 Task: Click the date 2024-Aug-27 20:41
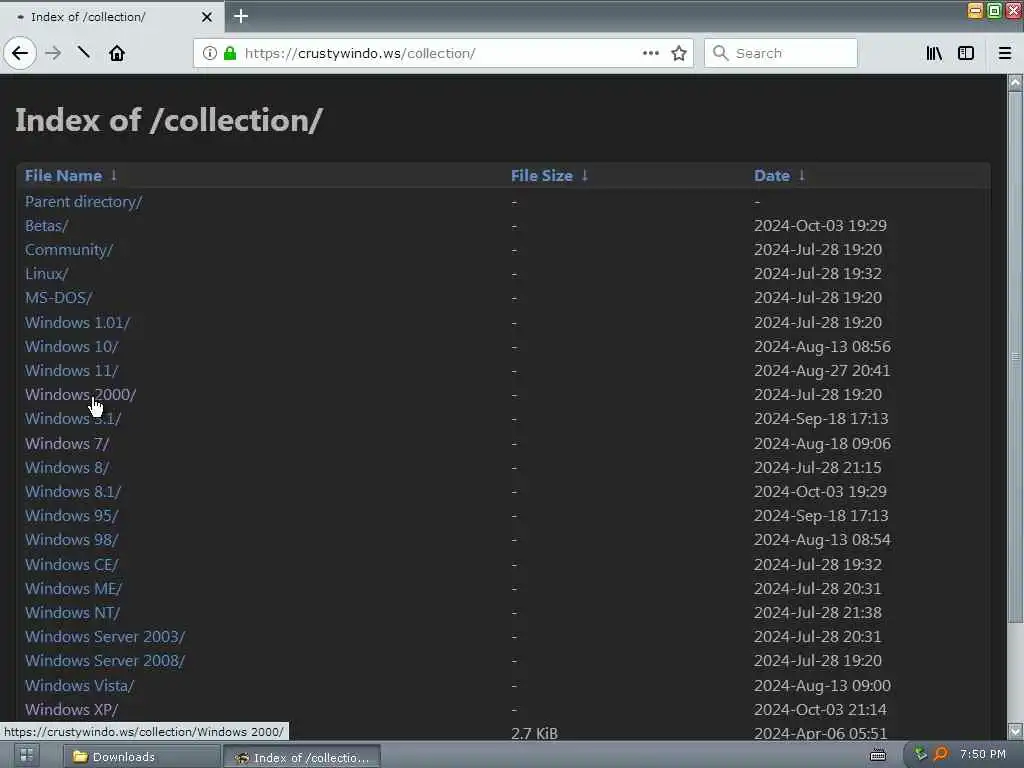822,371
